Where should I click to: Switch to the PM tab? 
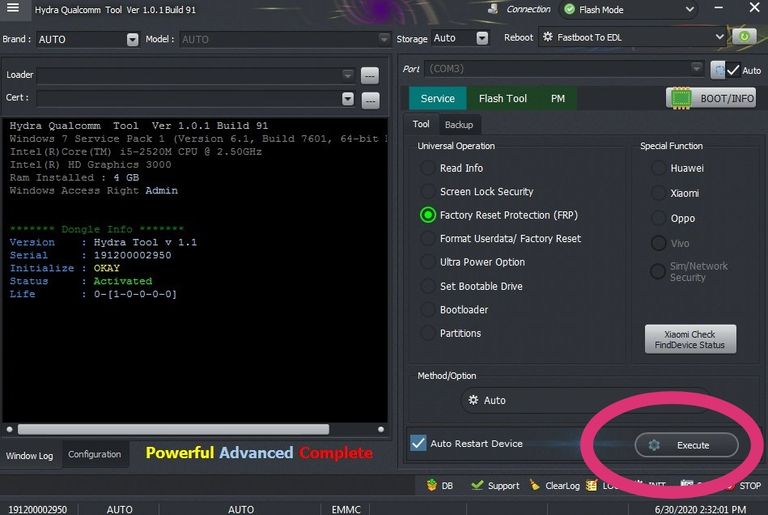557,98
